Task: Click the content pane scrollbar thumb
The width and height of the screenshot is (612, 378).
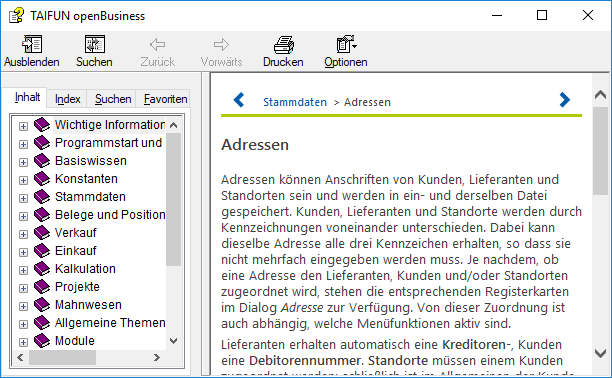Action: tap(600, 150)
